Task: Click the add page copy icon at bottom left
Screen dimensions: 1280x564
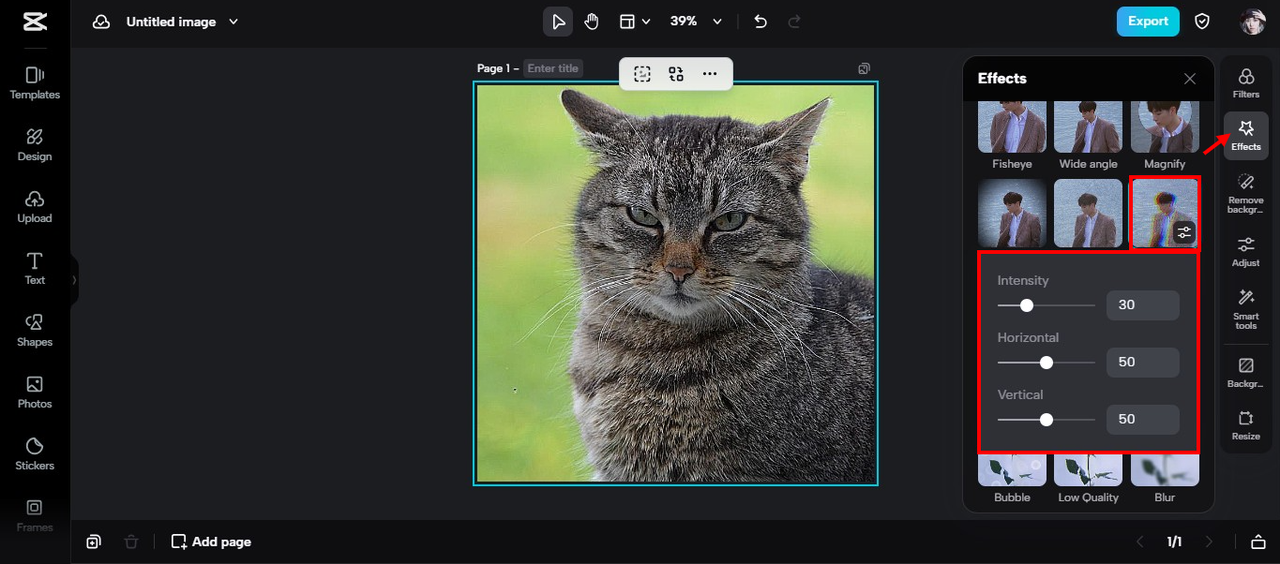Action: coord(93,542)
